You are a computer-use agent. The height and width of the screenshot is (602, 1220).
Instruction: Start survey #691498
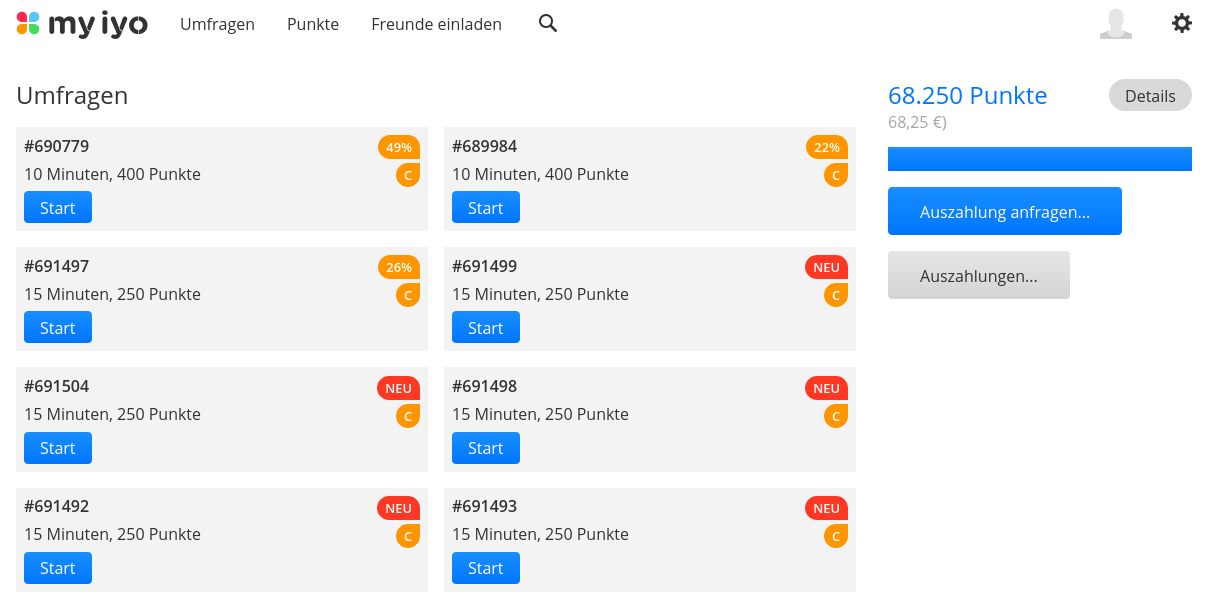(486, 448)
